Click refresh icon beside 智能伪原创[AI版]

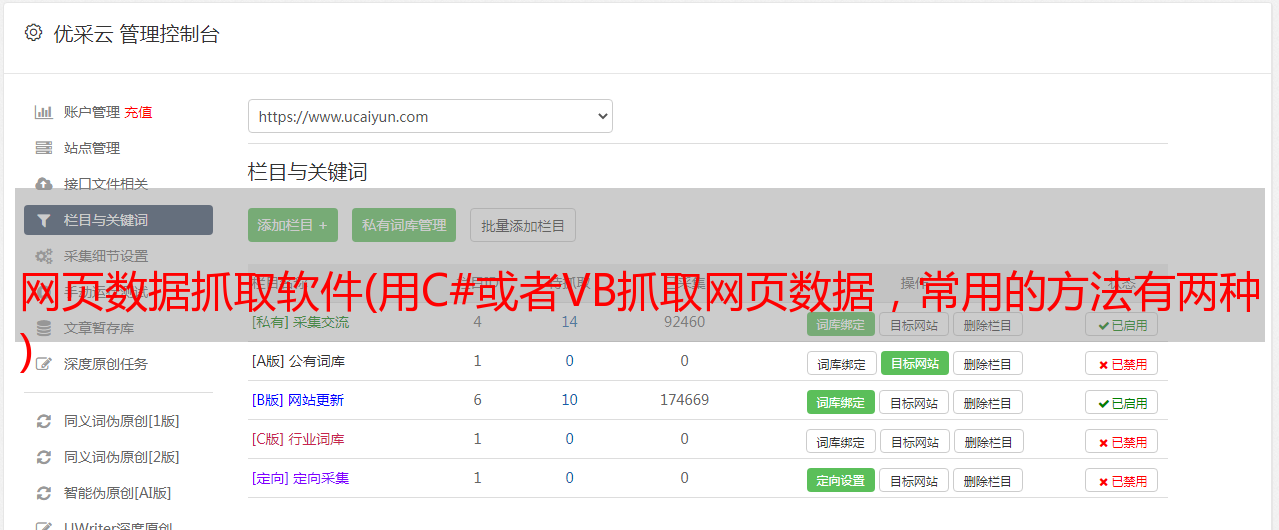click(x=43, y=493)
